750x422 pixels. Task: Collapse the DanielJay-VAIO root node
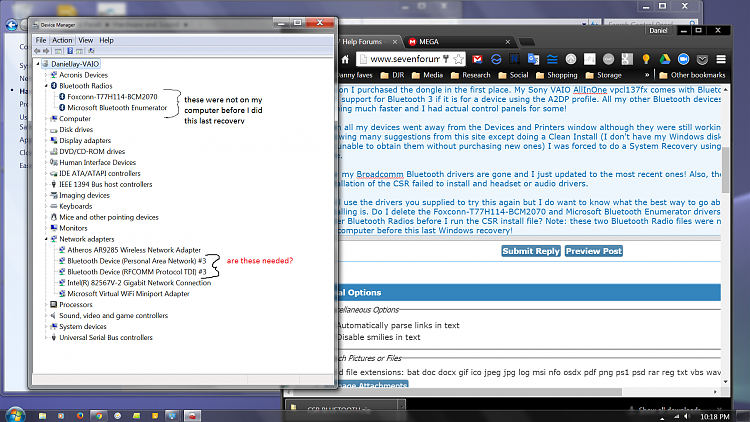pos(38,64)
